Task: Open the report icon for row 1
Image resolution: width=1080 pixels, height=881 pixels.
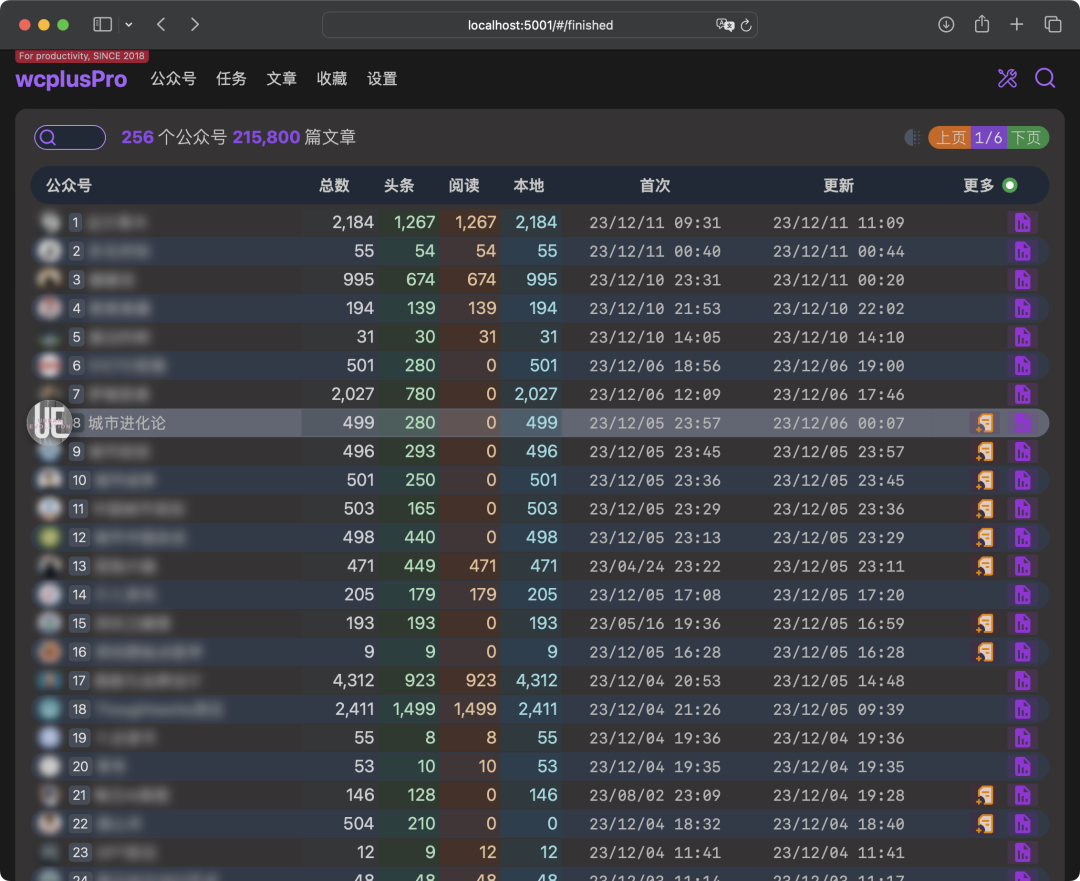Action: pos(1022,222)
